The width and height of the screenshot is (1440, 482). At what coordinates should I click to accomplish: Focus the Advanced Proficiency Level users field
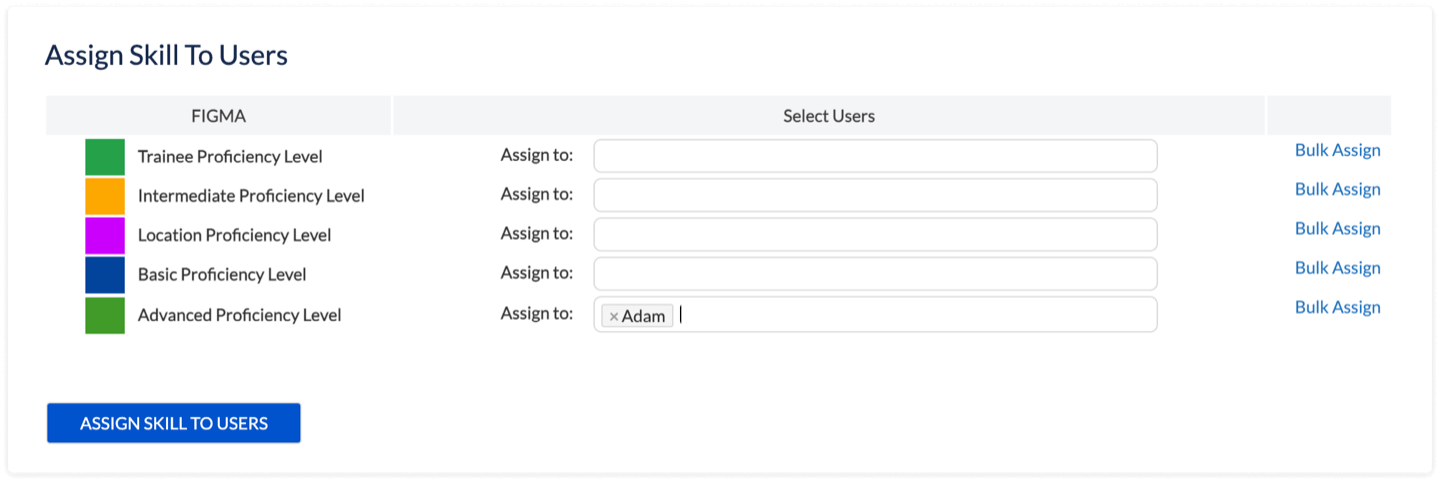pos(915,314)
